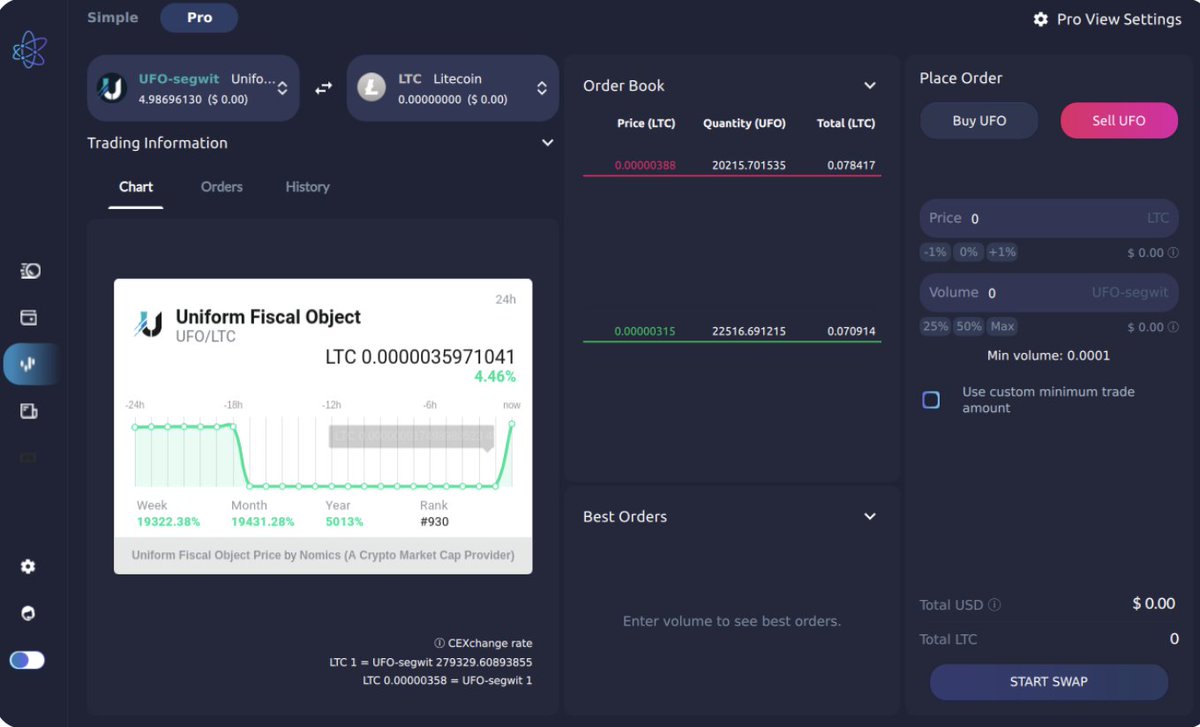Set volume to 25%

coord(935,326)
